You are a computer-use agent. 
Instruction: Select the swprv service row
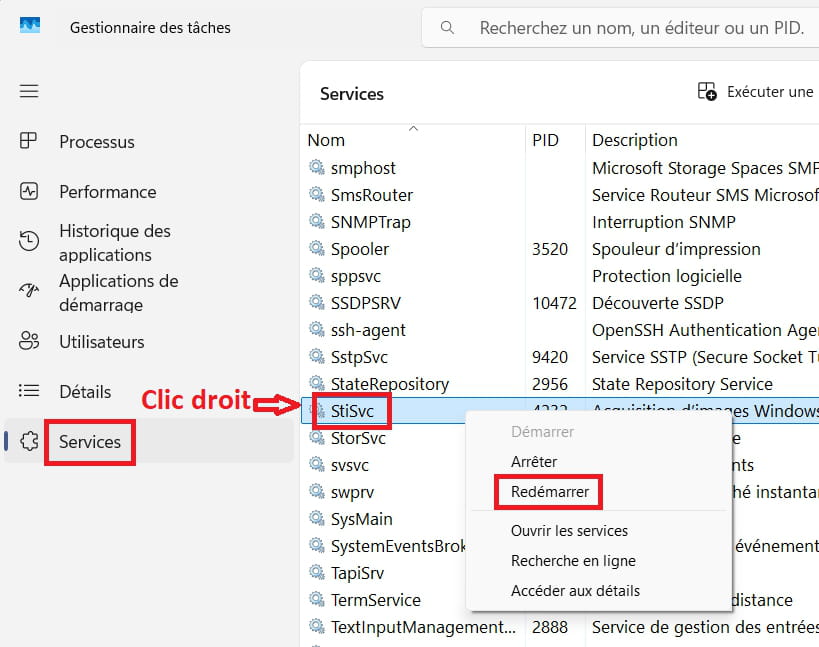pyautogui.click(x=352, y=492)
